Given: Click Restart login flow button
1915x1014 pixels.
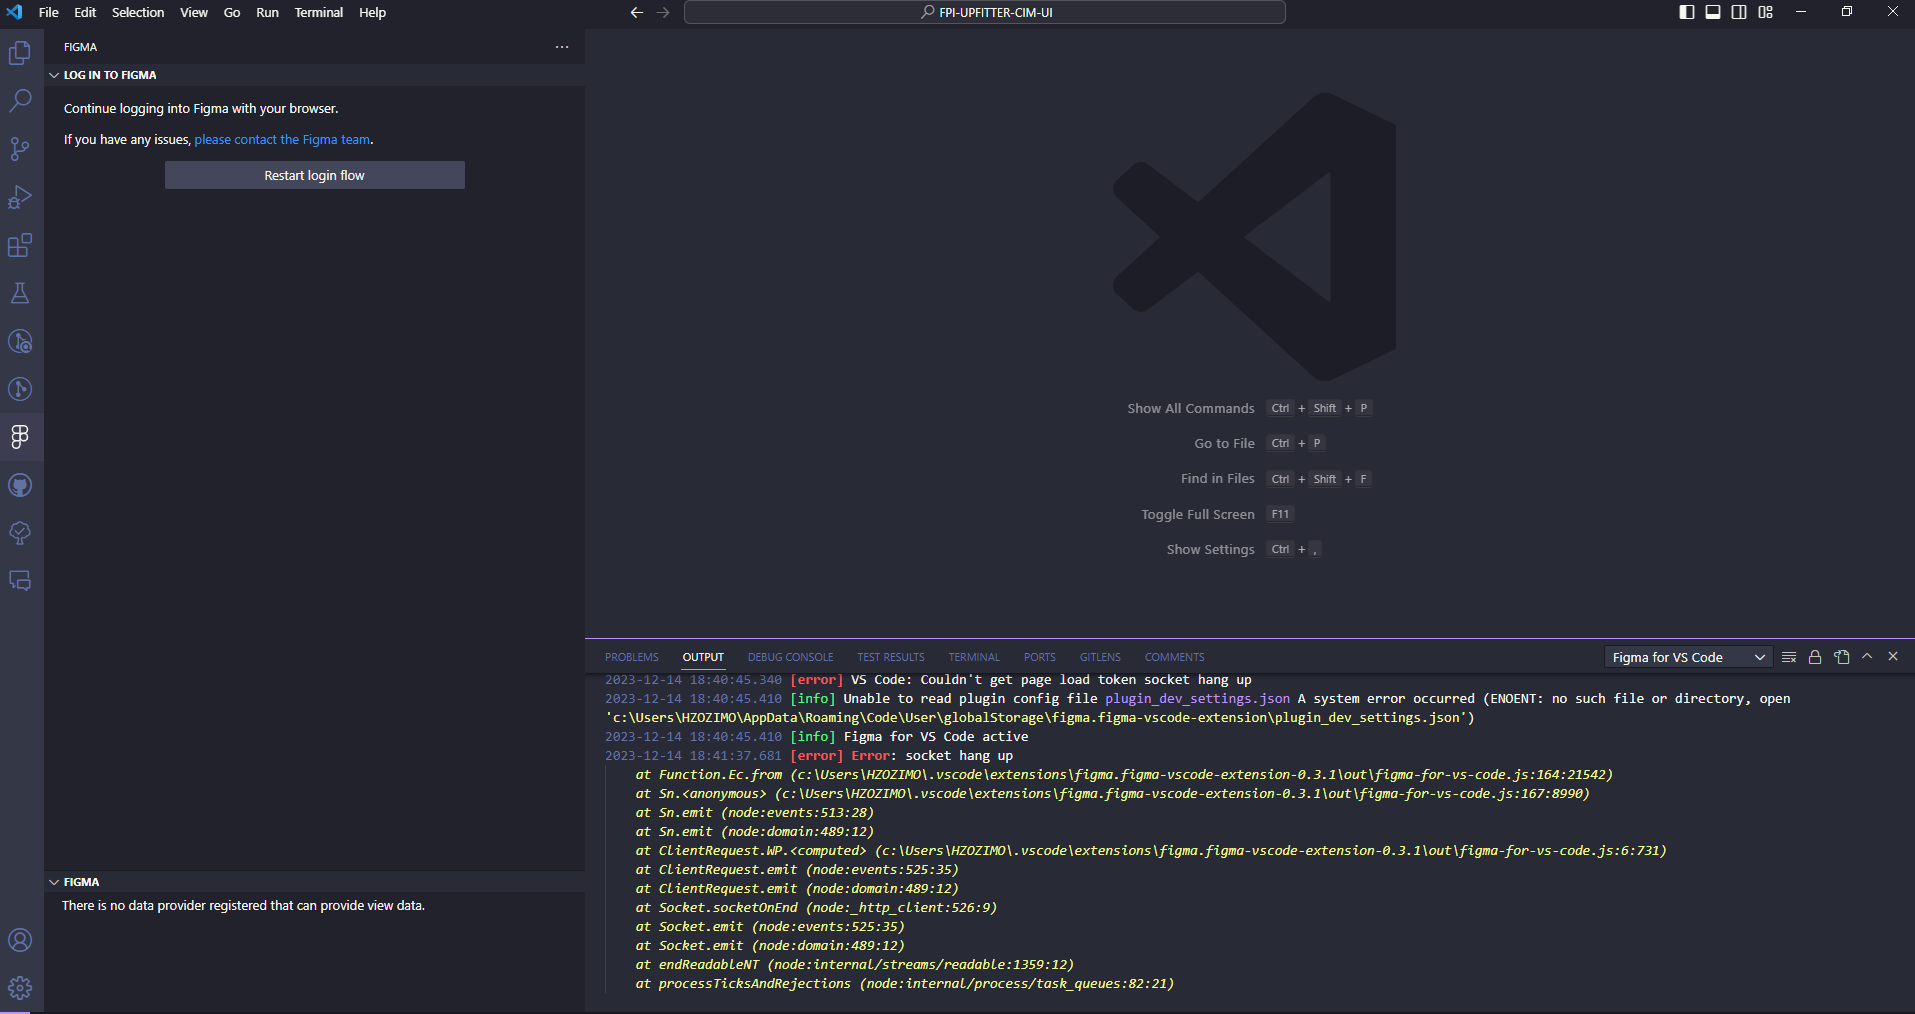Looking at the screenshot, I should point(315,175).
